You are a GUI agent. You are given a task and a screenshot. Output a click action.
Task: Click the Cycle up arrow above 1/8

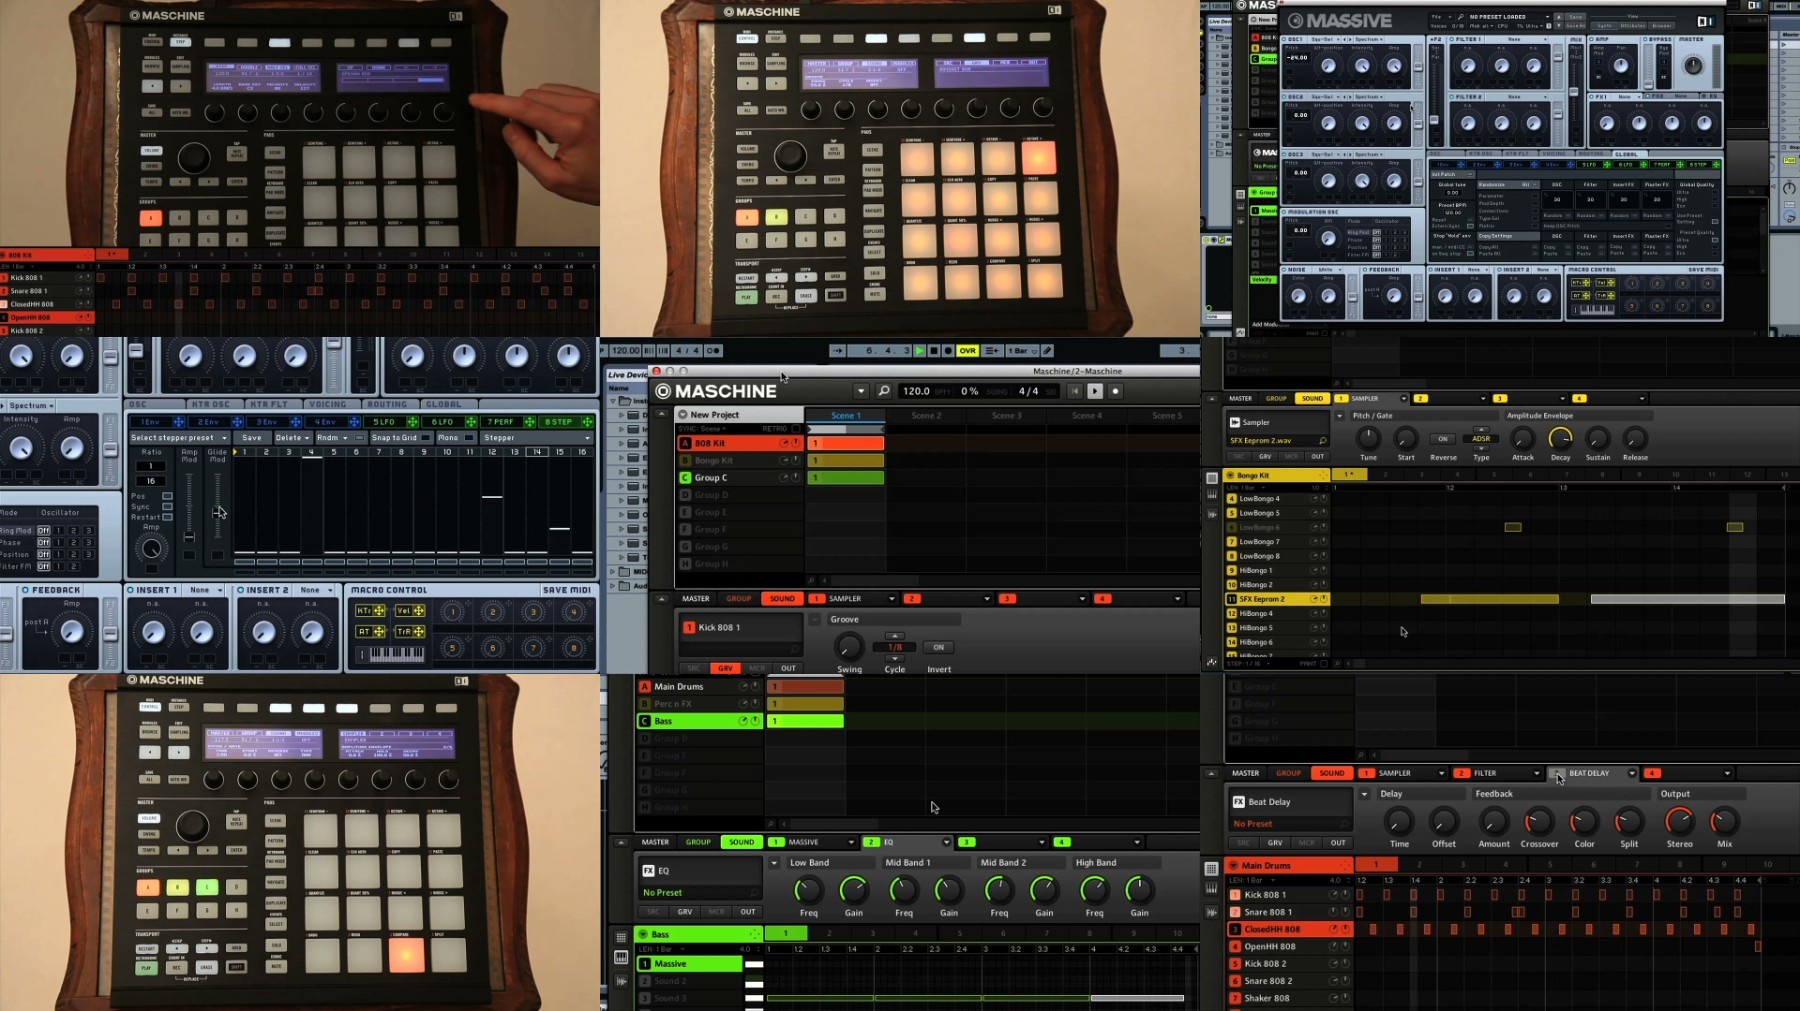click(895, 636)
